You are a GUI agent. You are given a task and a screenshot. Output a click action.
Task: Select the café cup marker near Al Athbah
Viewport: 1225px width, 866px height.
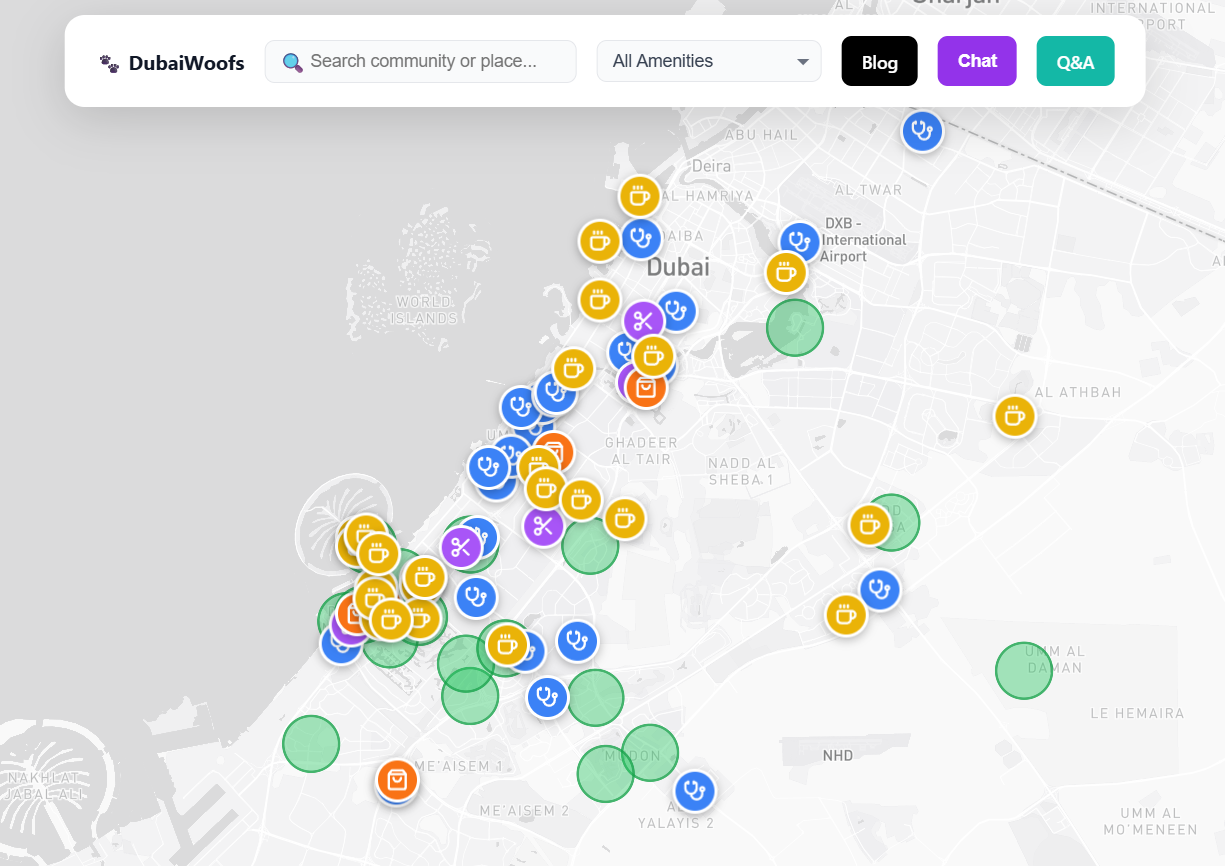[x=1015, y=417]
